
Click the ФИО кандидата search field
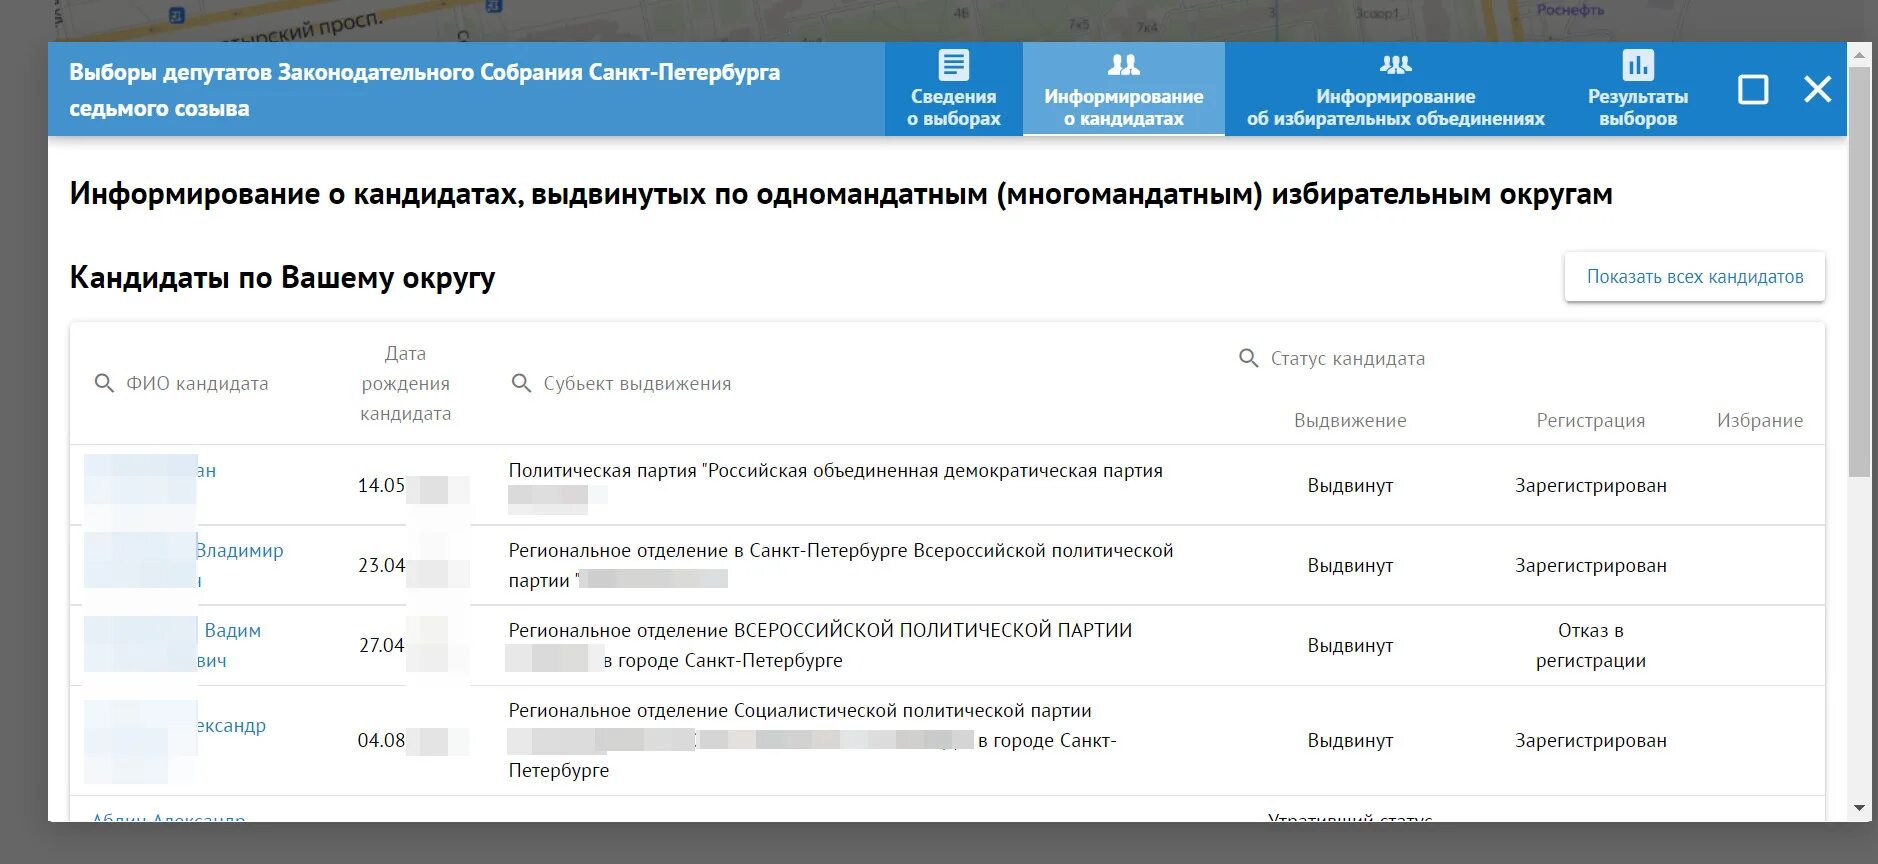(197, 383)
